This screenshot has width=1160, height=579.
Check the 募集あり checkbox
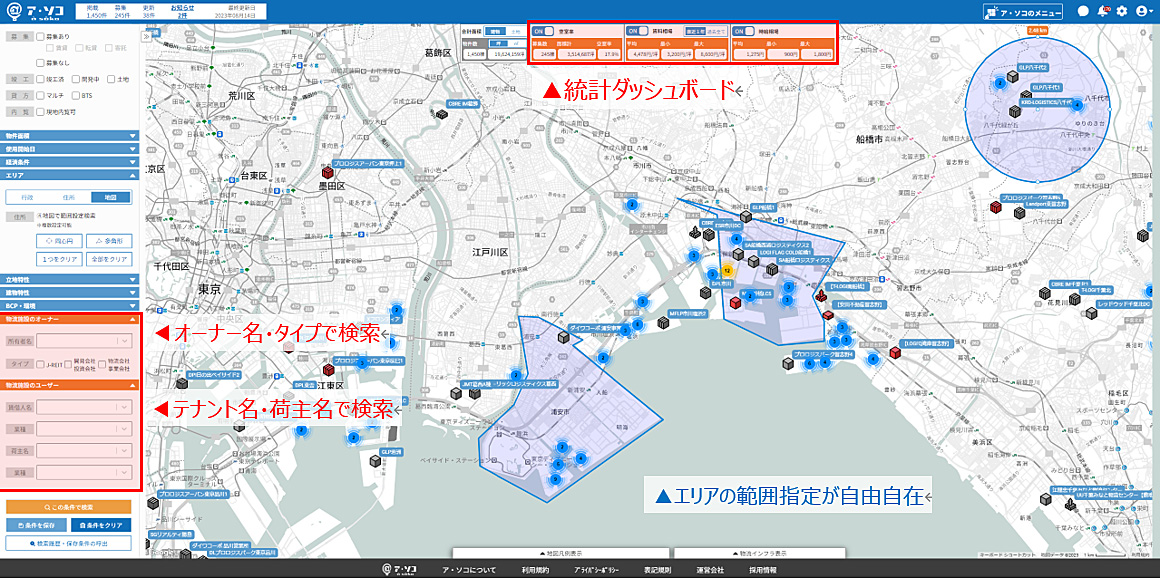[41, 35]
